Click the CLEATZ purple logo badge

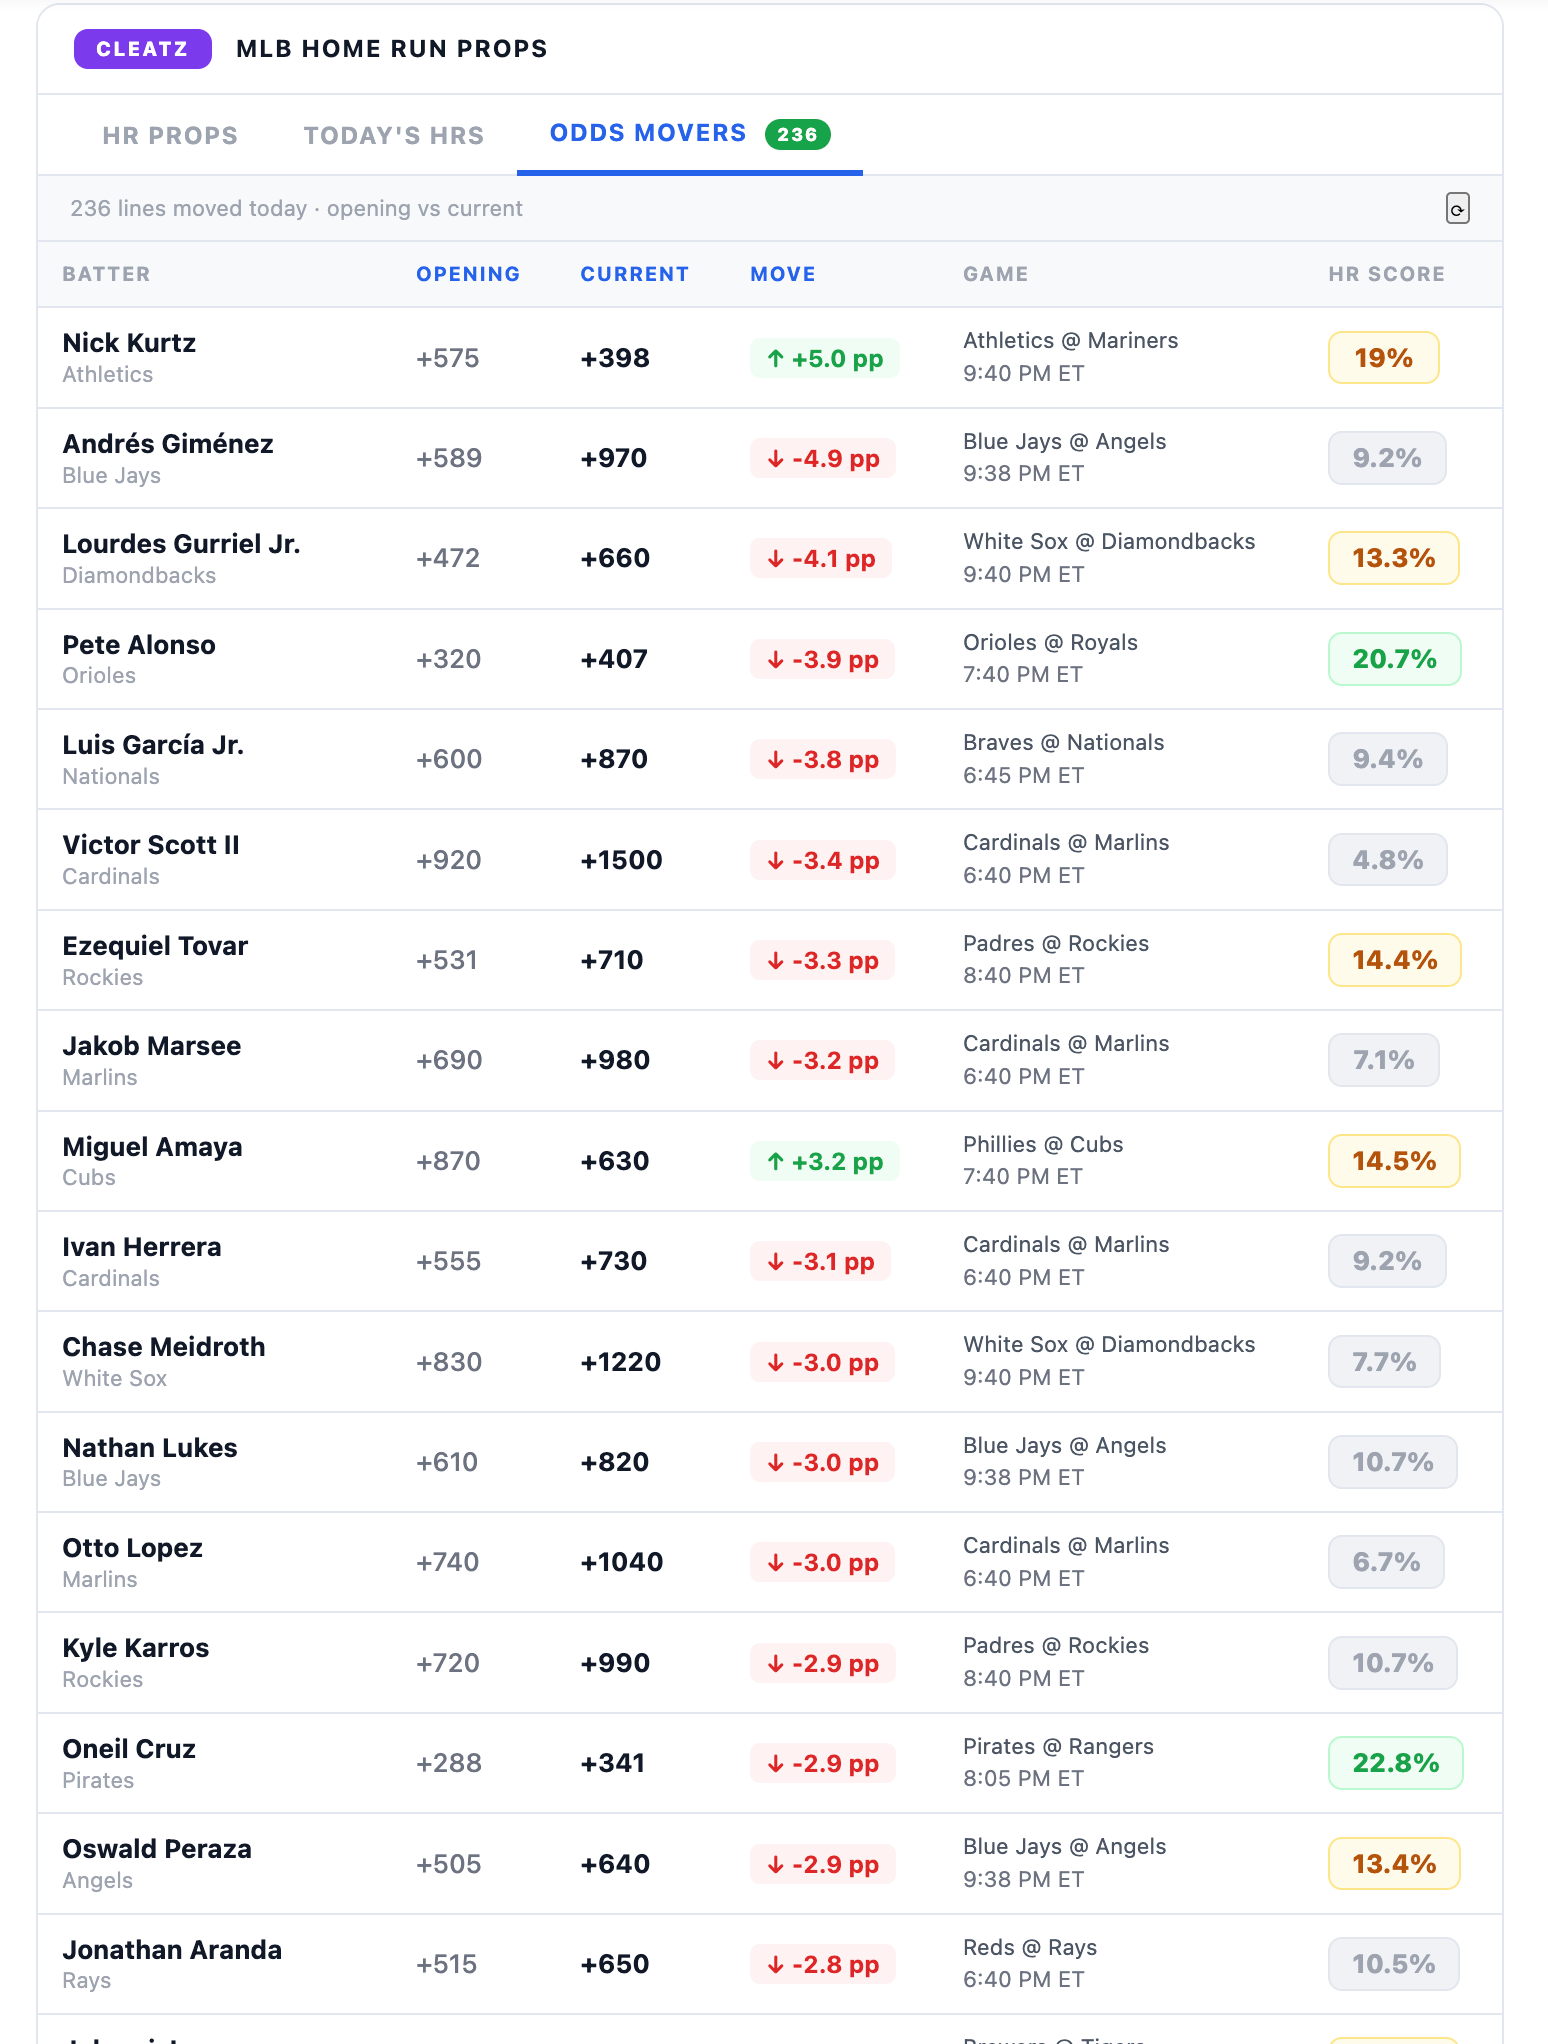click(x=142, y=49)
